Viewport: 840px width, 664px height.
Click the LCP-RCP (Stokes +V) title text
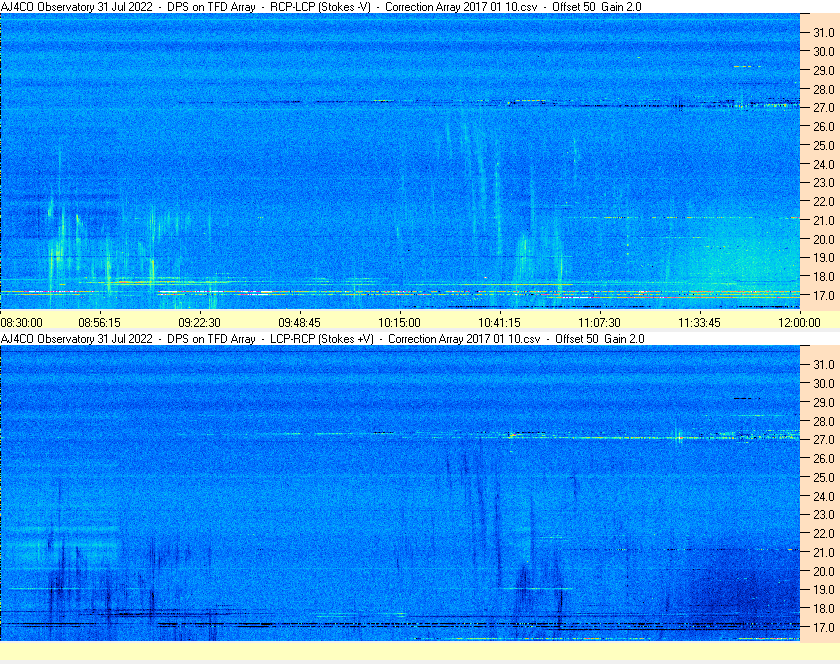[321, 339]
